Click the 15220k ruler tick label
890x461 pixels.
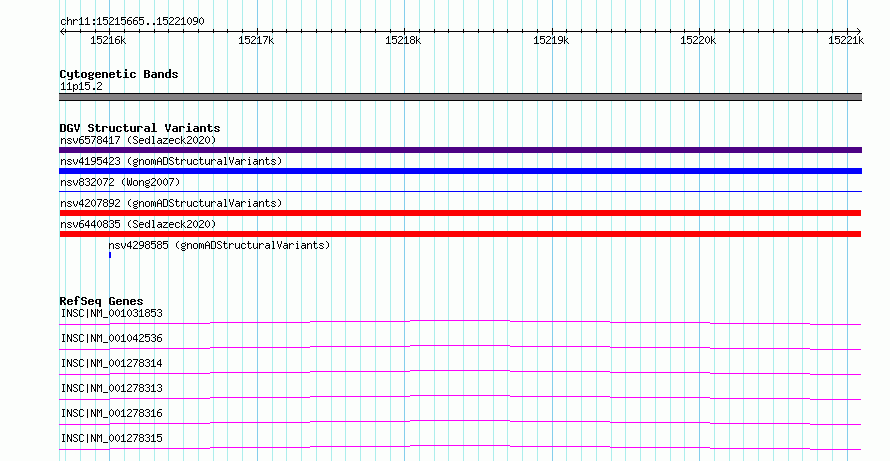[x=698, y=40]
